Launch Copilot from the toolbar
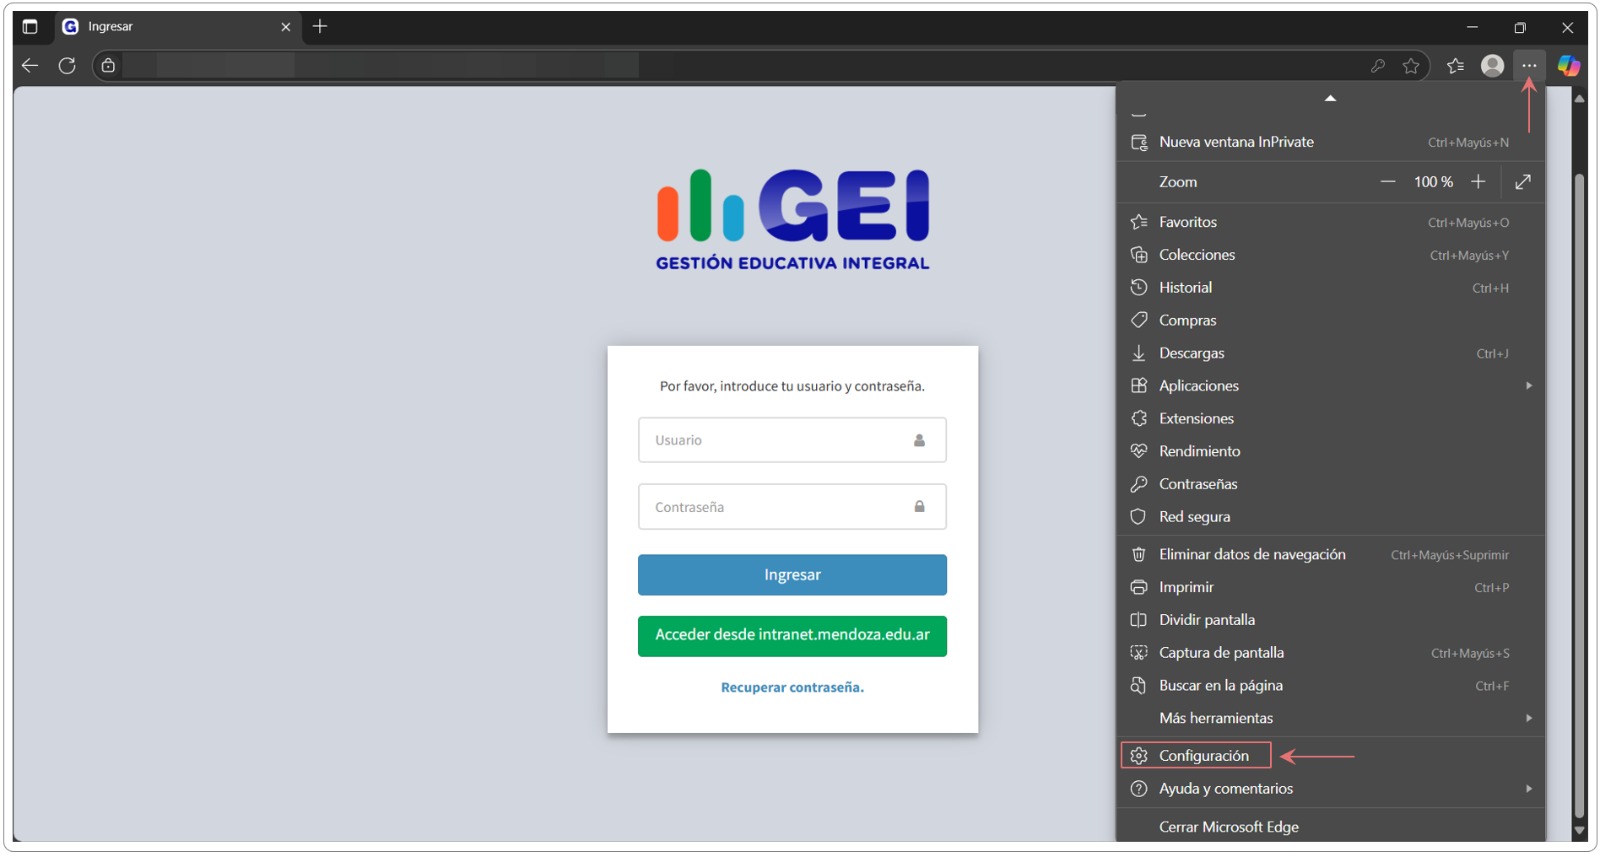1600x857 pixels. click(1568, 66)
